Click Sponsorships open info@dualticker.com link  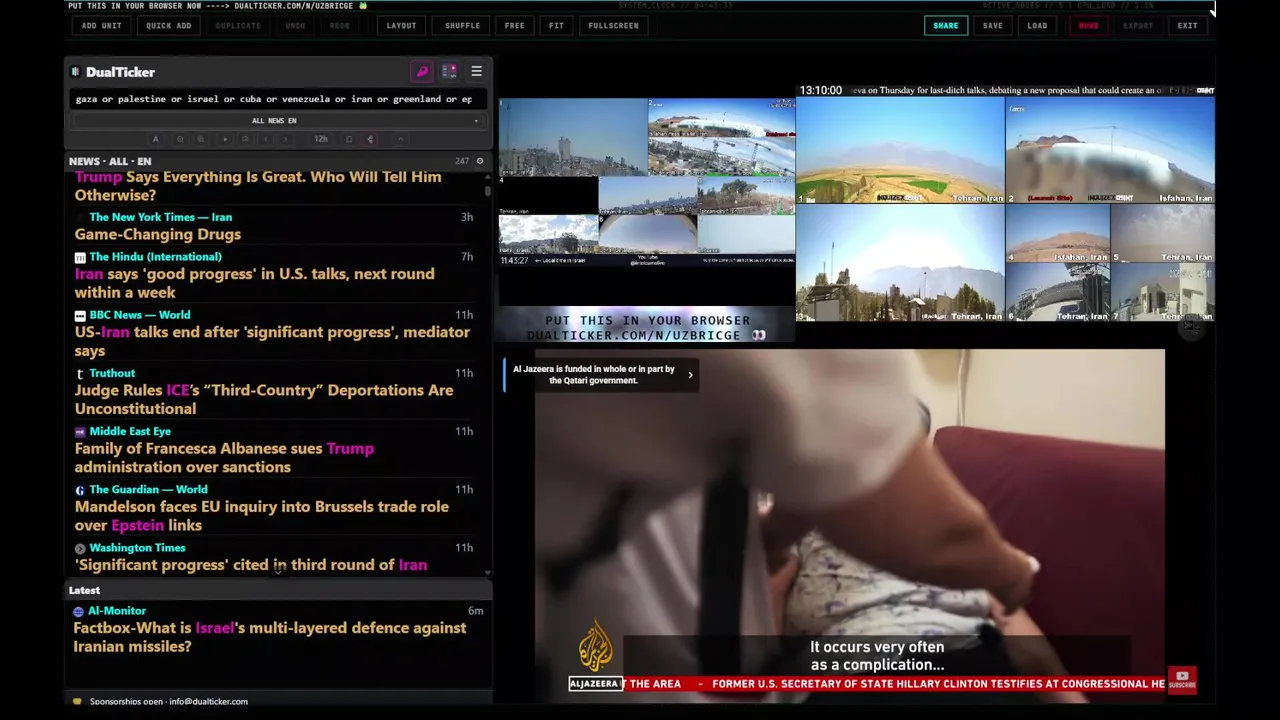point(169,701)
